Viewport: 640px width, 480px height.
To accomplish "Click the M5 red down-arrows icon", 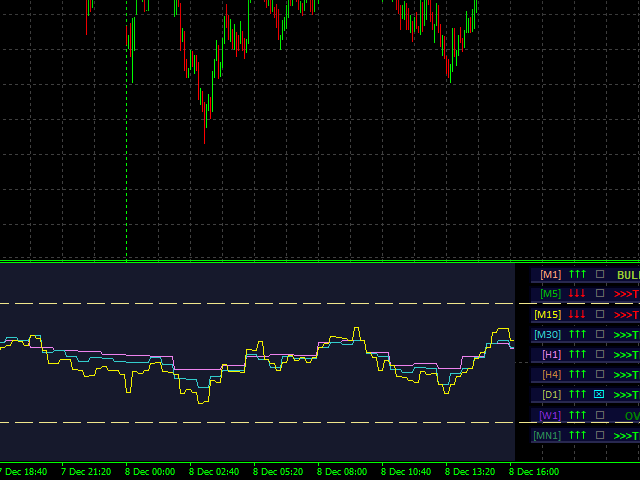I will pos(577,294).
